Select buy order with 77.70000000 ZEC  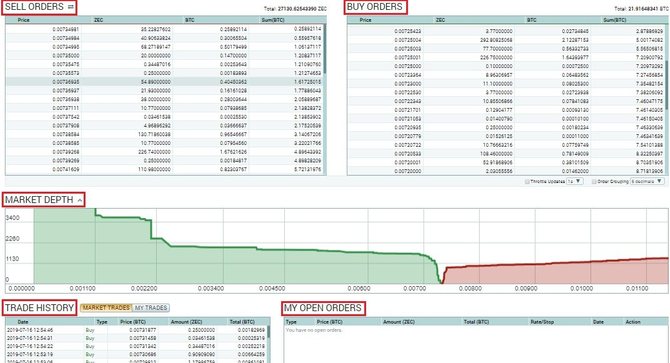coord(506,49)
